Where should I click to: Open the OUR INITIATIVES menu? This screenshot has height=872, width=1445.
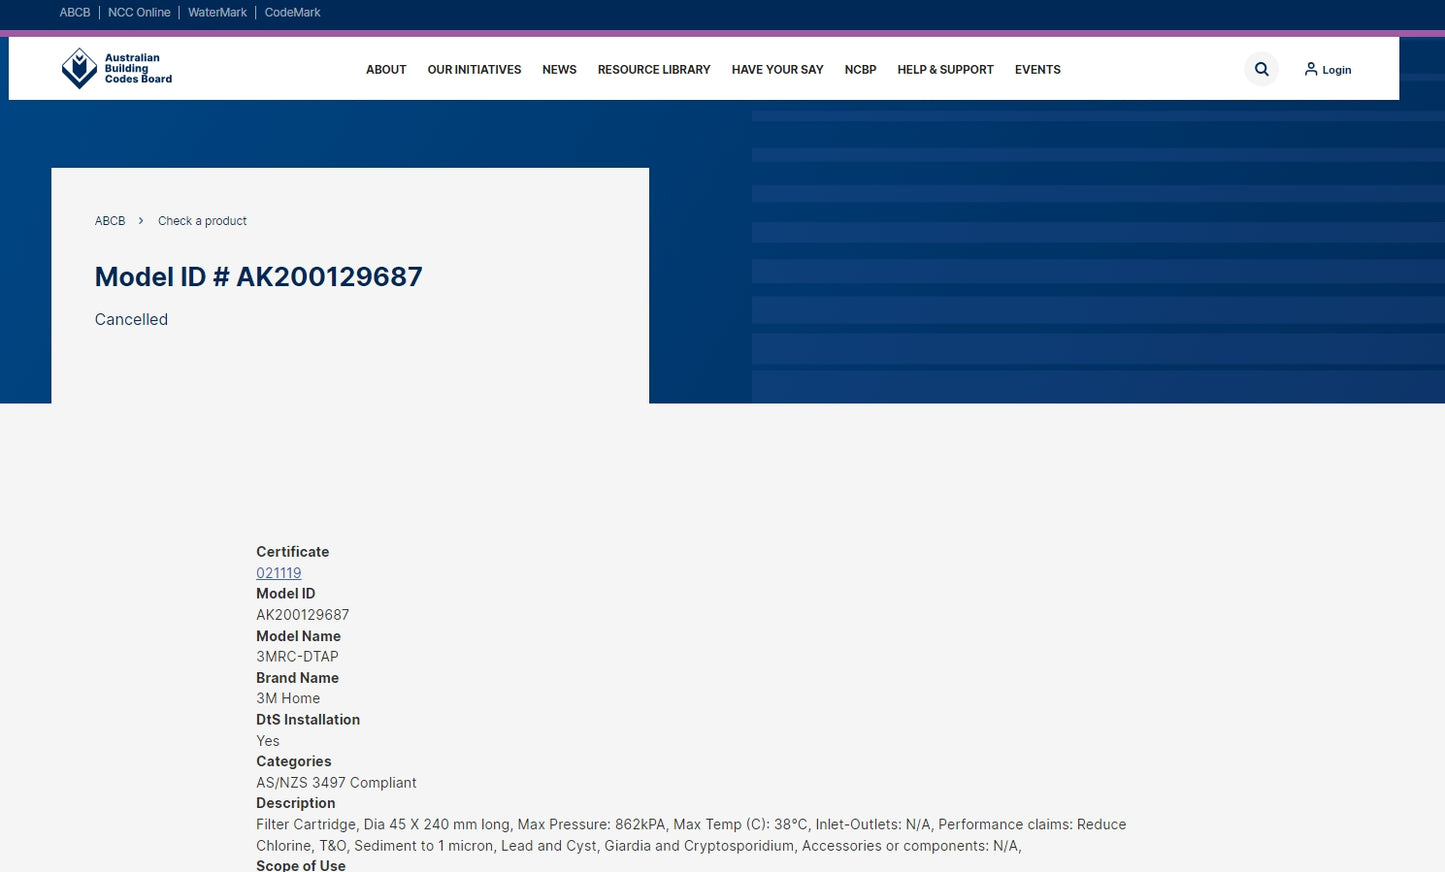(474, 70)
